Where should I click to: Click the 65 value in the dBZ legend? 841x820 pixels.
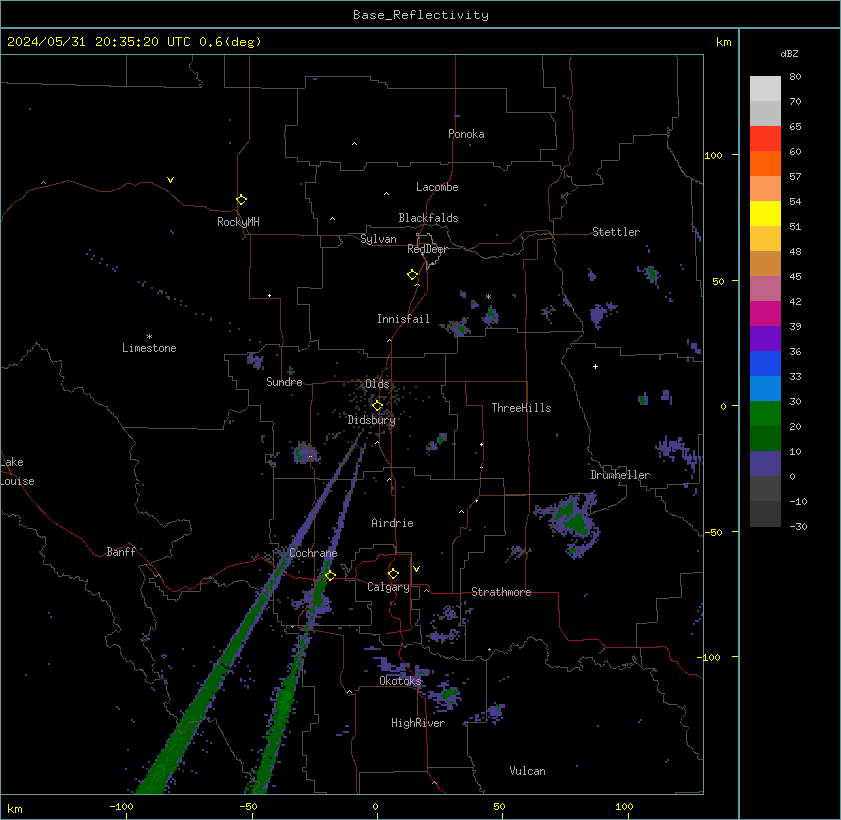(x=795, y=127)
